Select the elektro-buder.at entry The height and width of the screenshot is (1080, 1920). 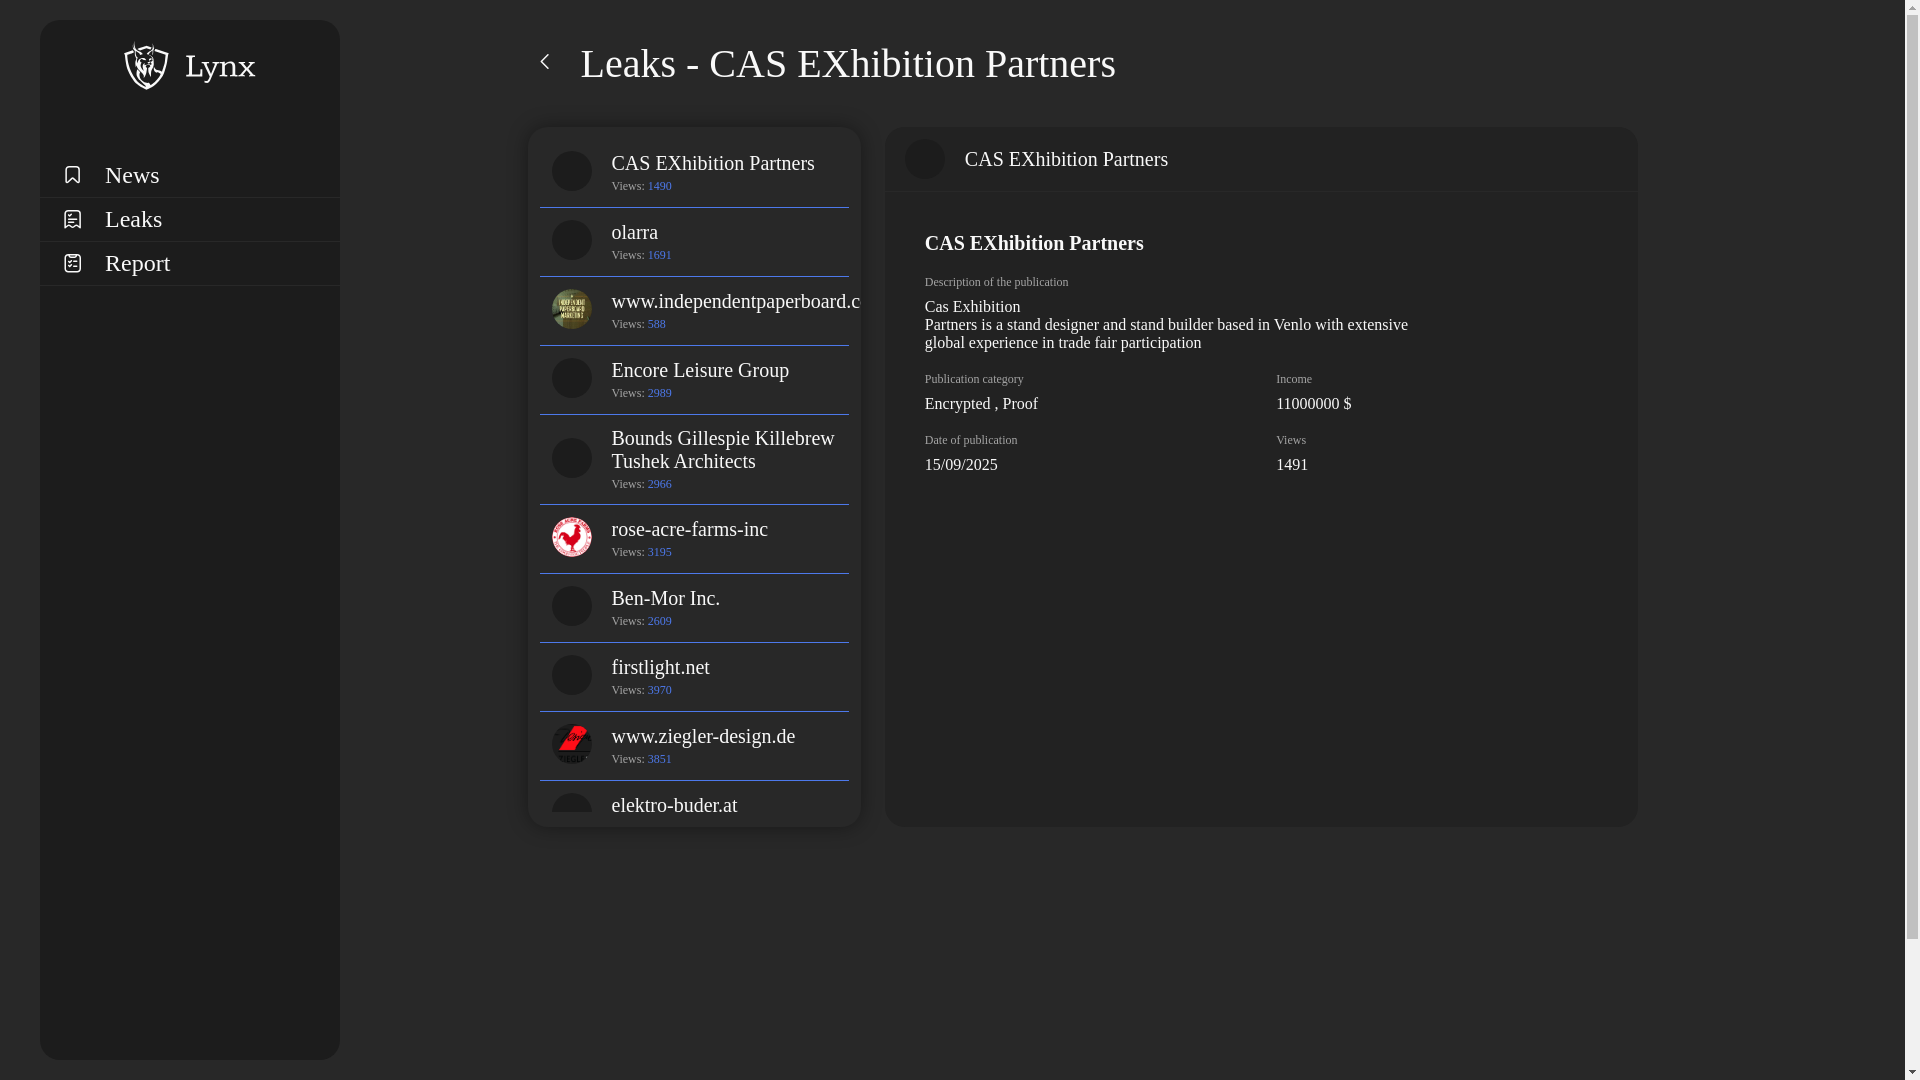(674, 805)
